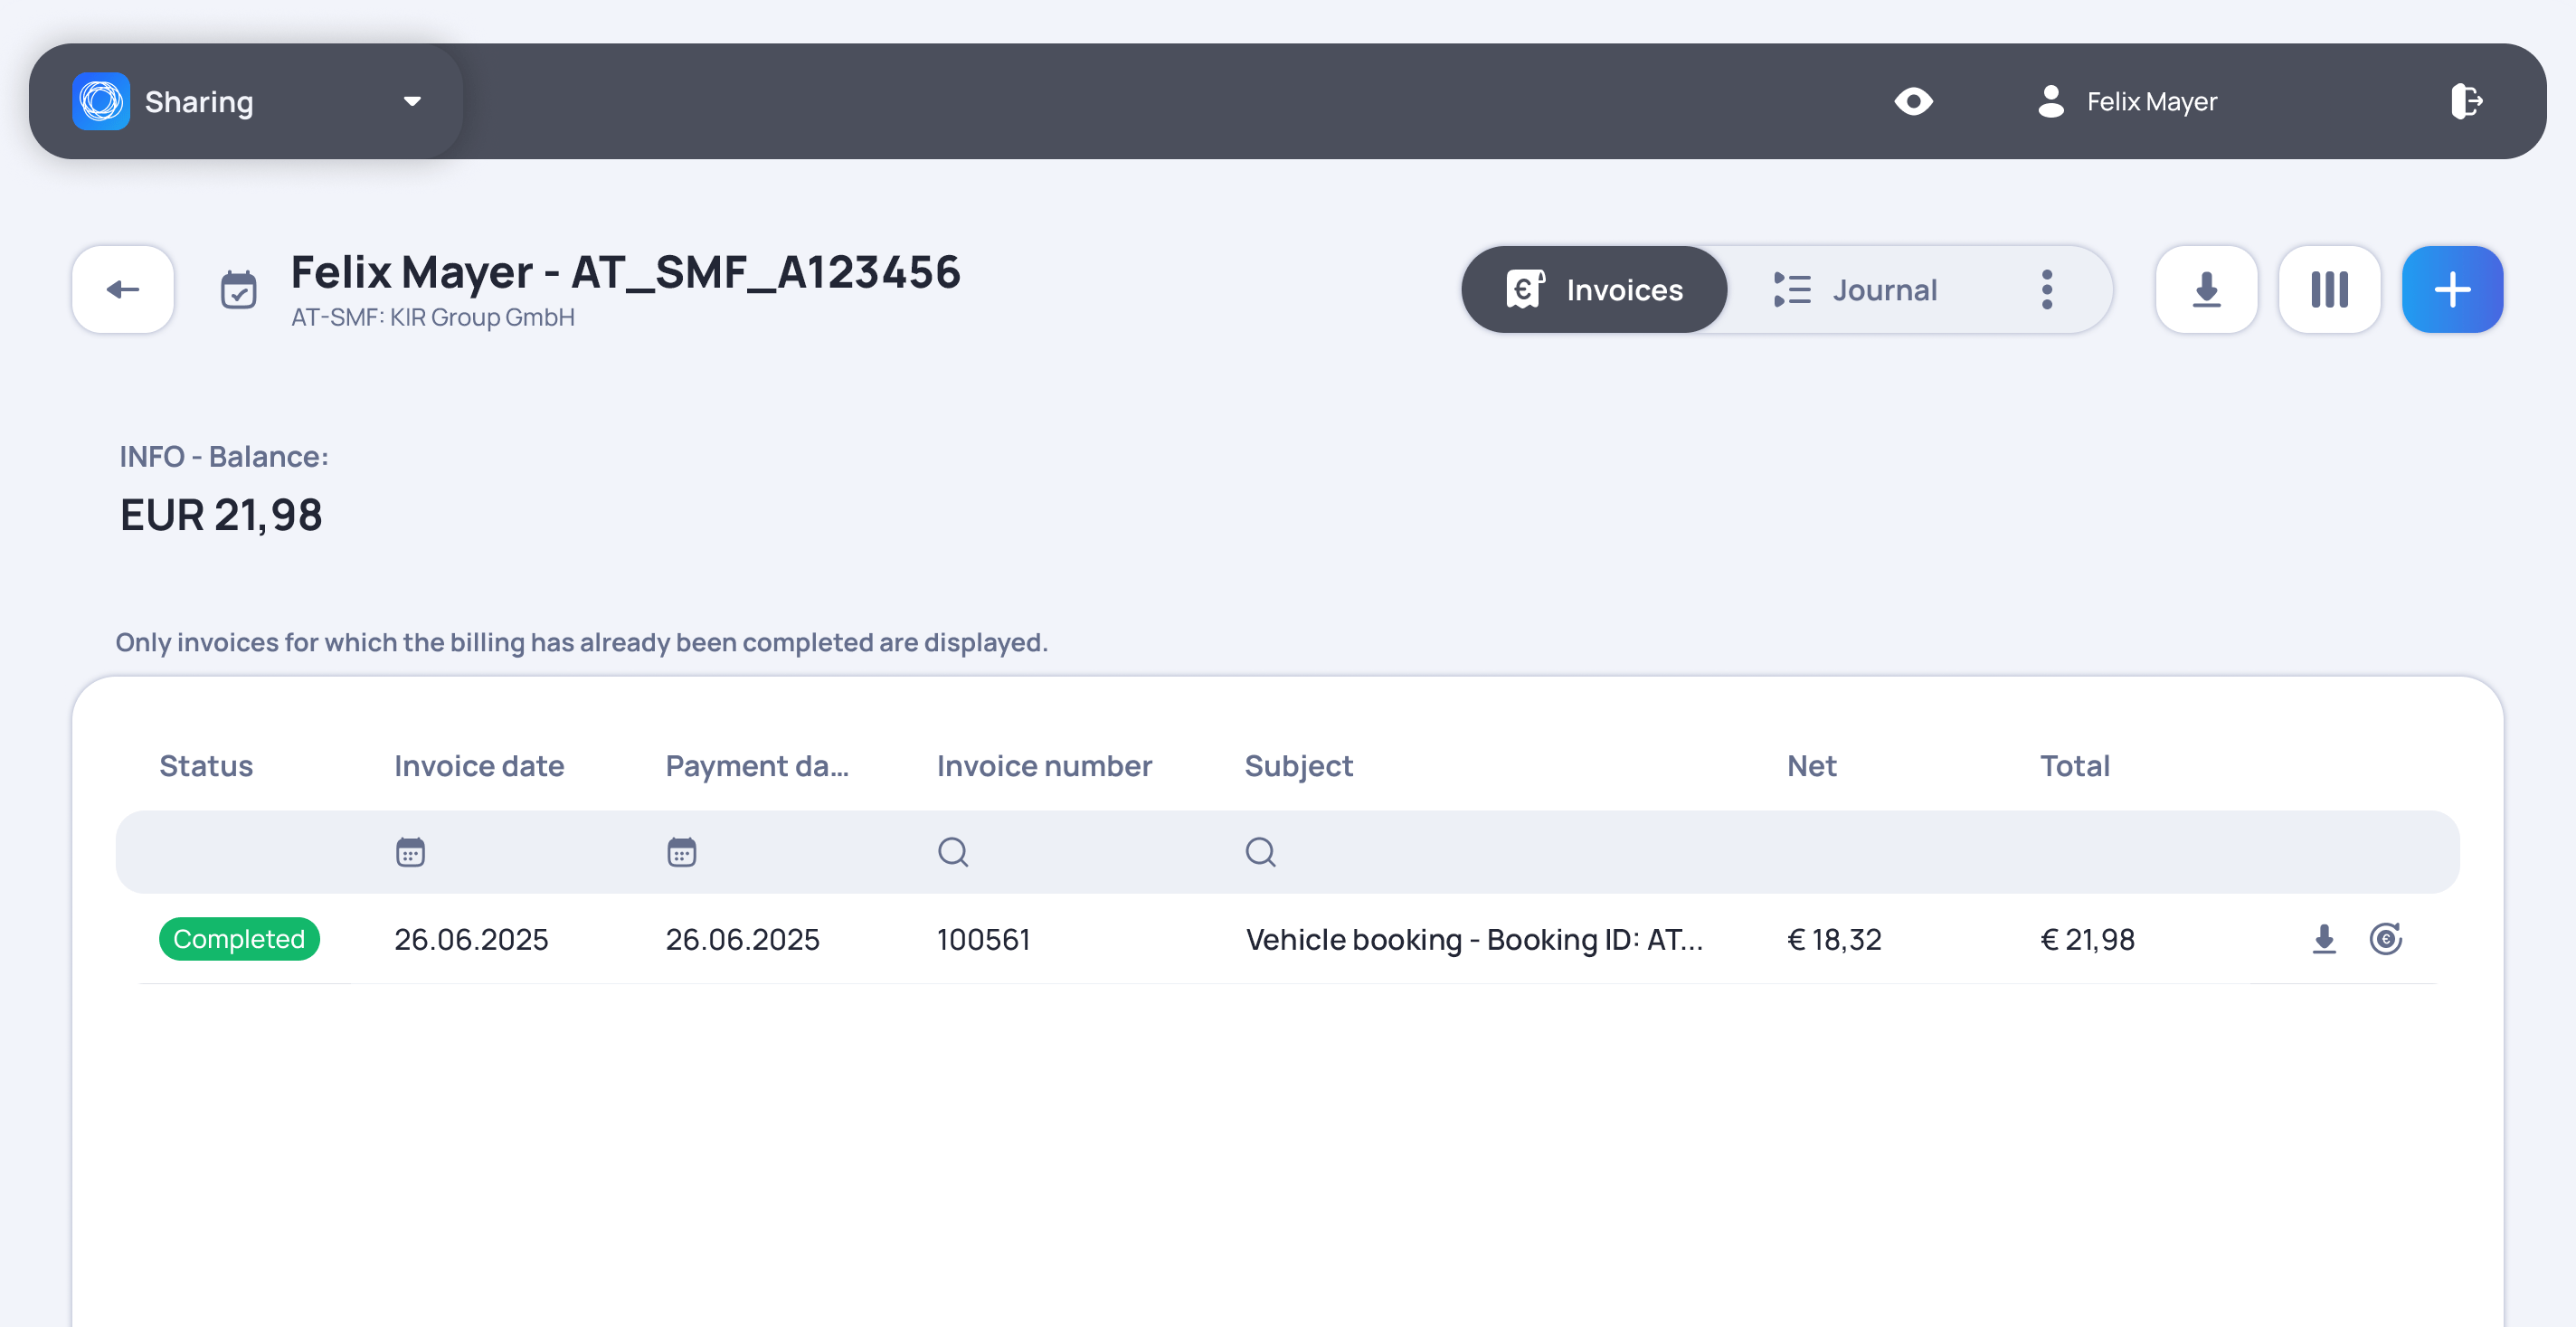Open the Sharing module dropdown arrow
This screenshot has width=2576, height=1327.
[412, 101]
